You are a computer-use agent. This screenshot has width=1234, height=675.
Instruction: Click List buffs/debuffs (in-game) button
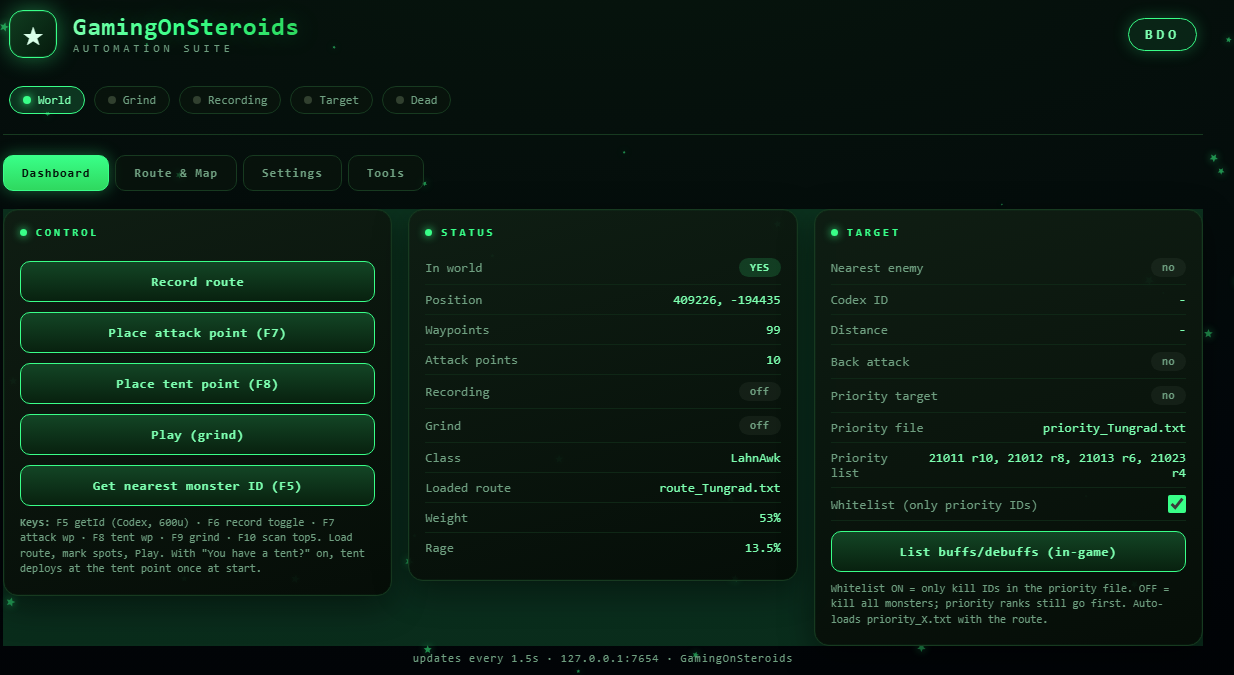point(1008,552)
